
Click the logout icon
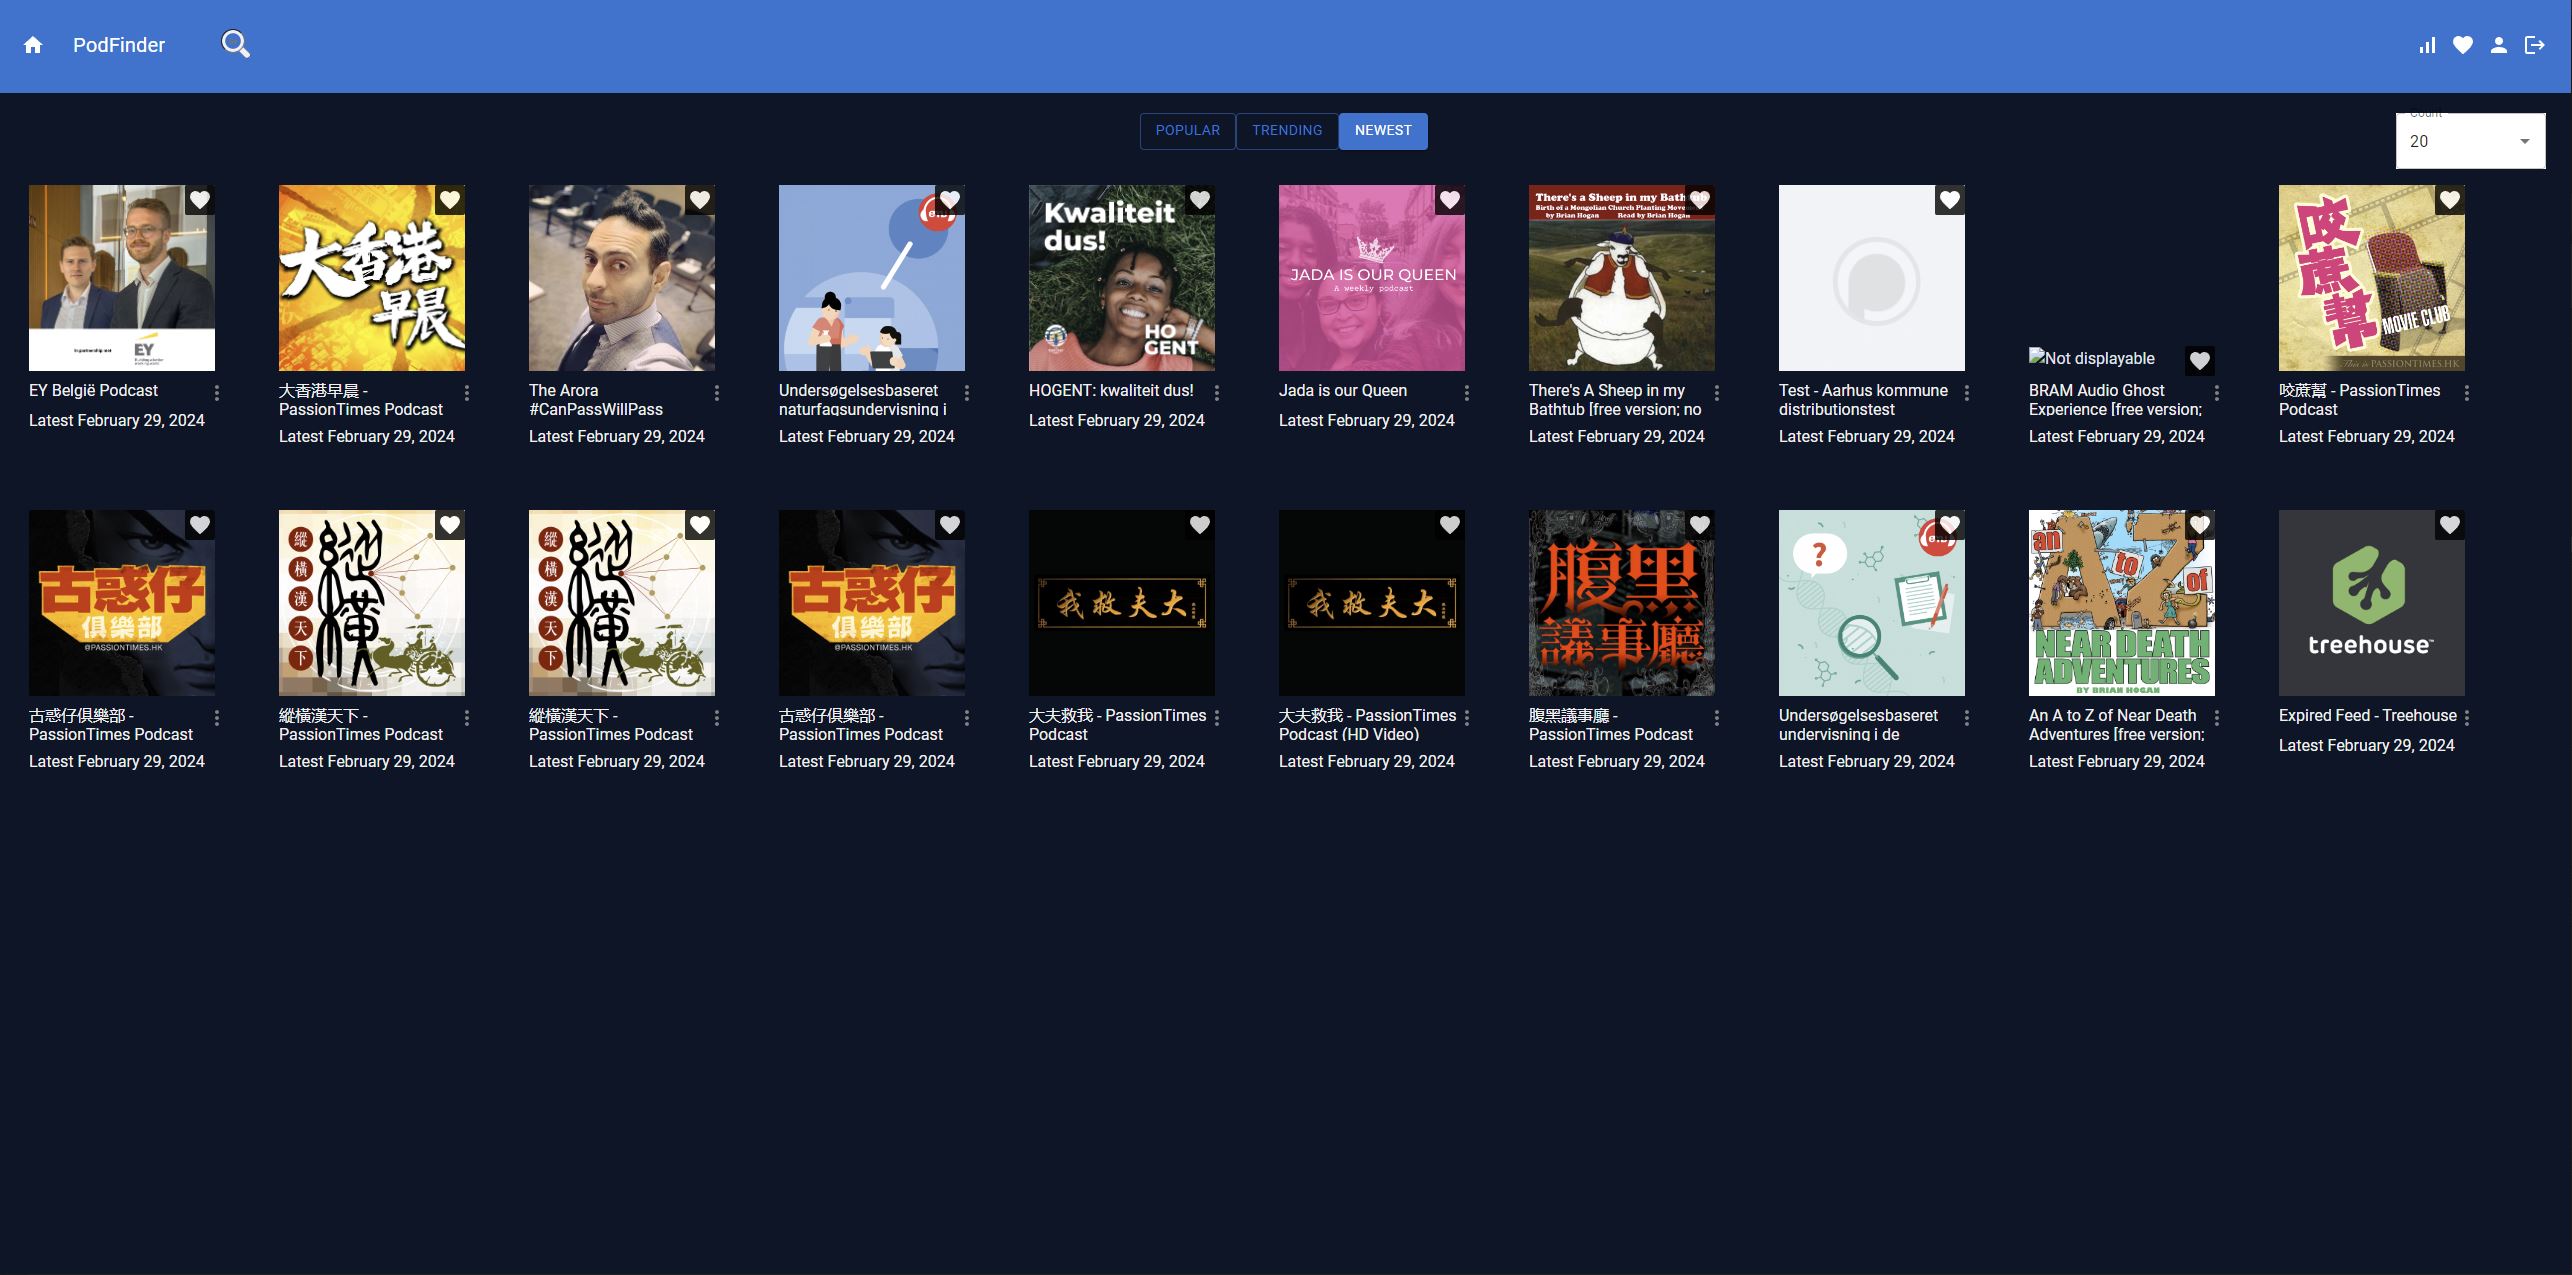click(2535, 45)
